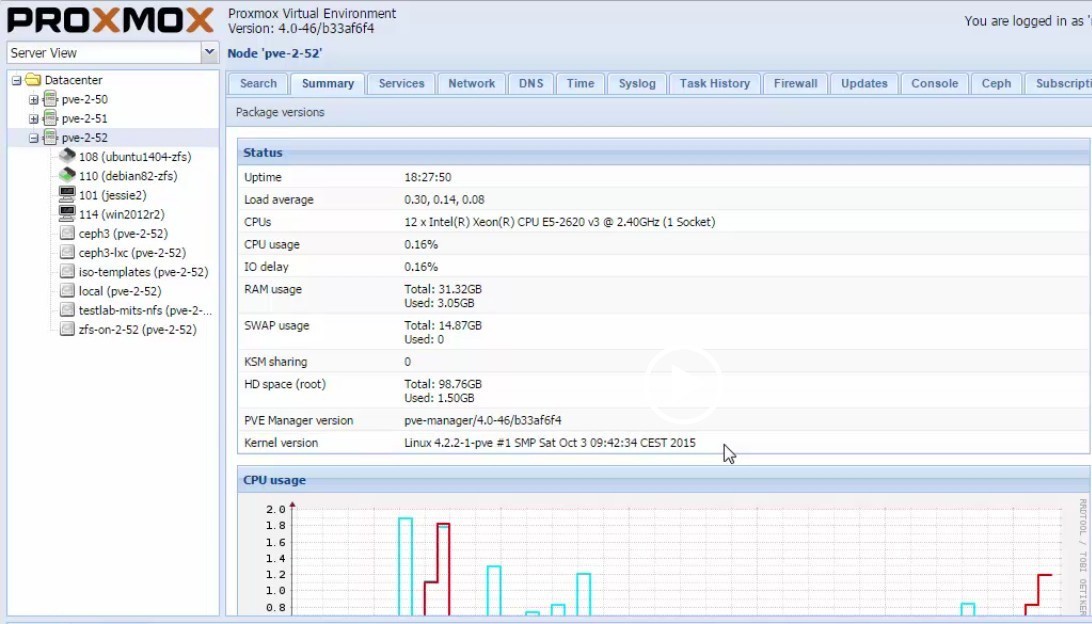This screenshot has height=624, width=1092.
Task: Select testlab-mits-nfs storage entry
Action: point(146,311)
